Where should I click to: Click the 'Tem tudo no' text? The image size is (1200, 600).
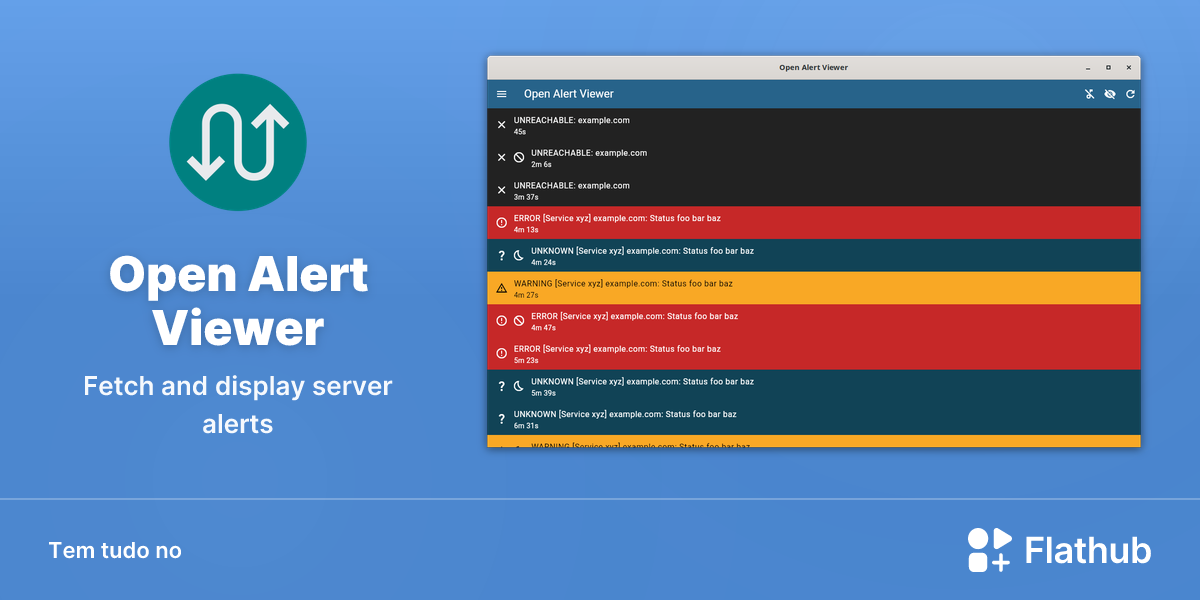115,550
